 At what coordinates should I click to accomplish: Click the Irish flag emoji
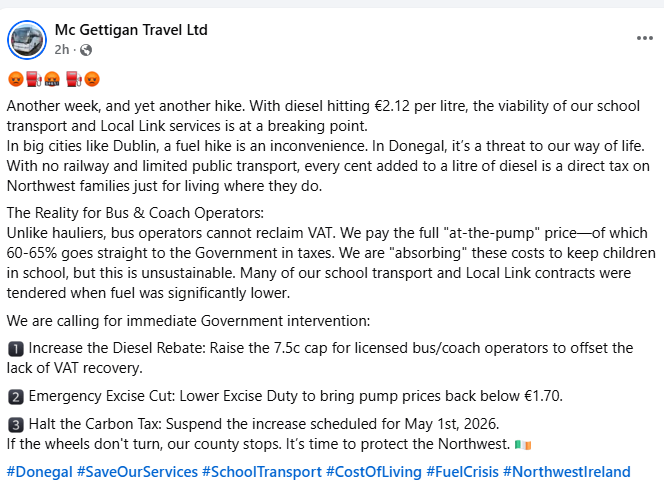(523, 443)
